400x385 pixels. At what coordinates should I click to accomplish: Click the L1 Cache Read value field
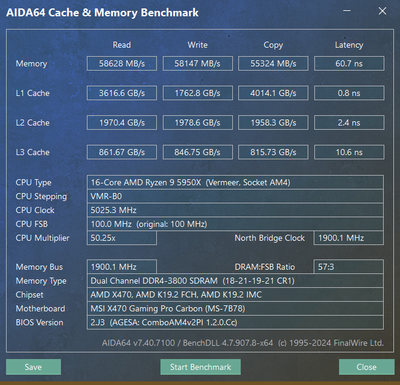[122, 93]
